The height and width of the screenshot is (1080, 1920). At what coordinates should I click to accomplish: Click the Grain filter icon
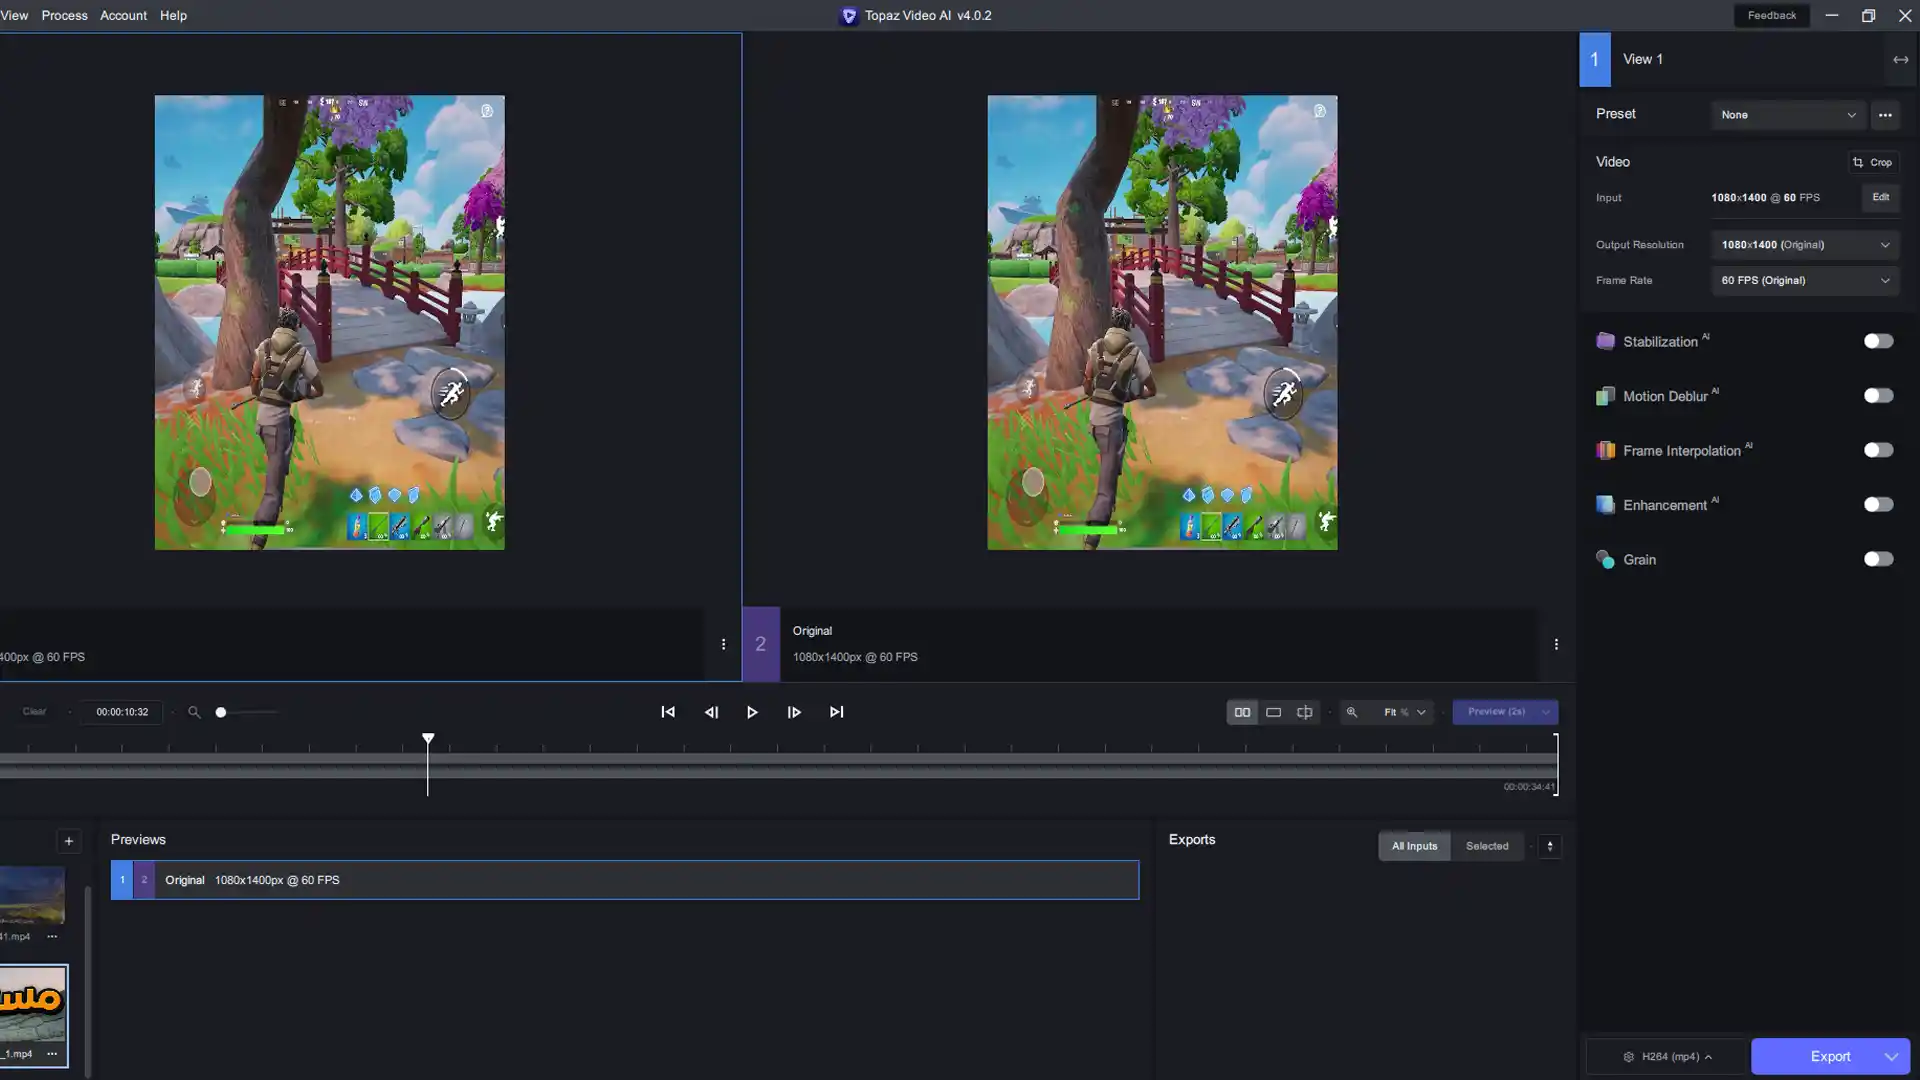1605,559
